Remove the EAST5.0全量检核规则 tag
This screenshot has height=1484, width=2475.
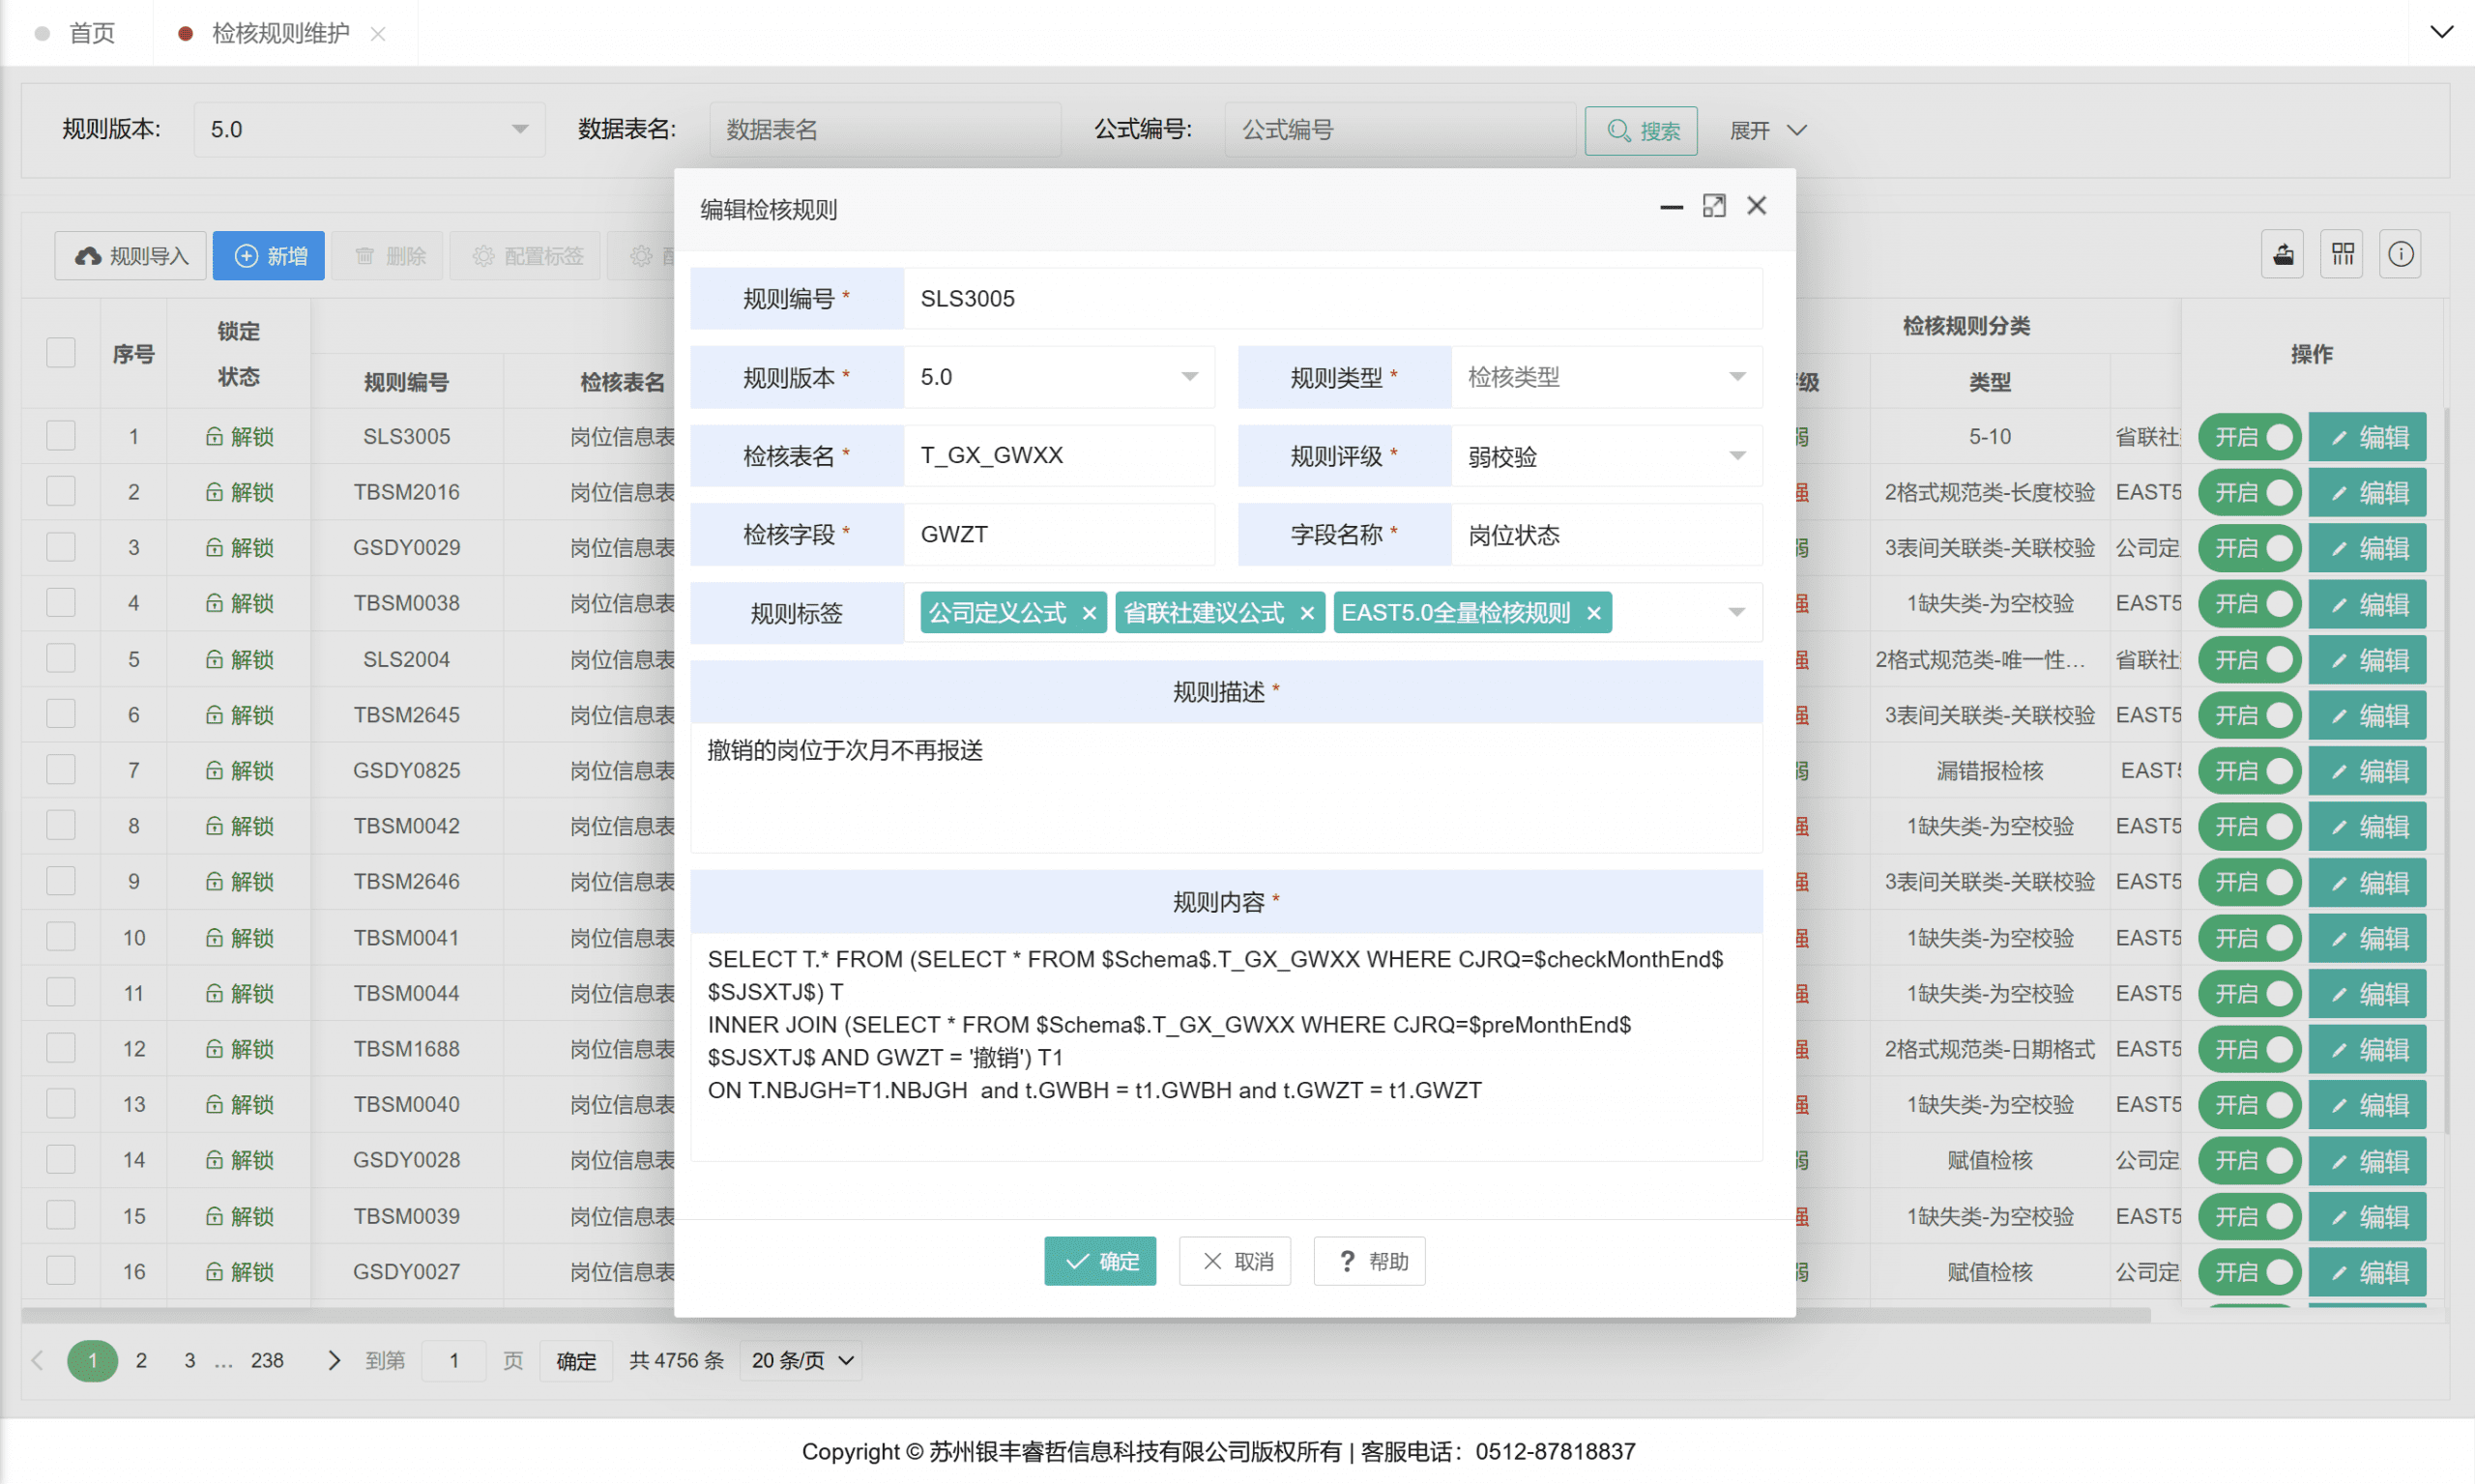click(x=1593, y=614)
